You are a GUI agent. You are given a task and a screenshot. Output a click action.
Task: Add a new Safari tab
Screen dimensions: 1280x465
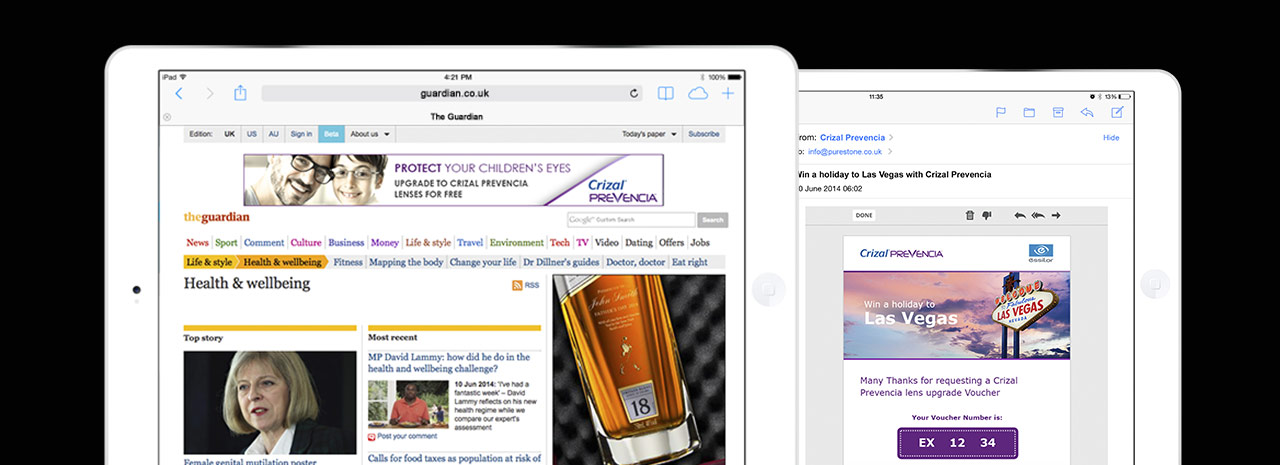pyautogui.click(x=728, y=93)
